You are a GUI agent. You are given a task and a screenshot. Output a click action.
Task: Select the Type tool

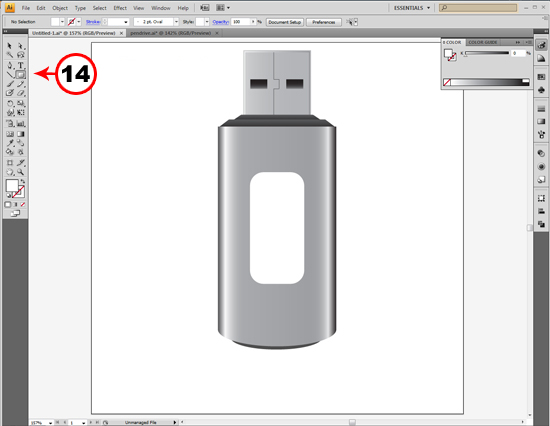(x=21, y=65)
